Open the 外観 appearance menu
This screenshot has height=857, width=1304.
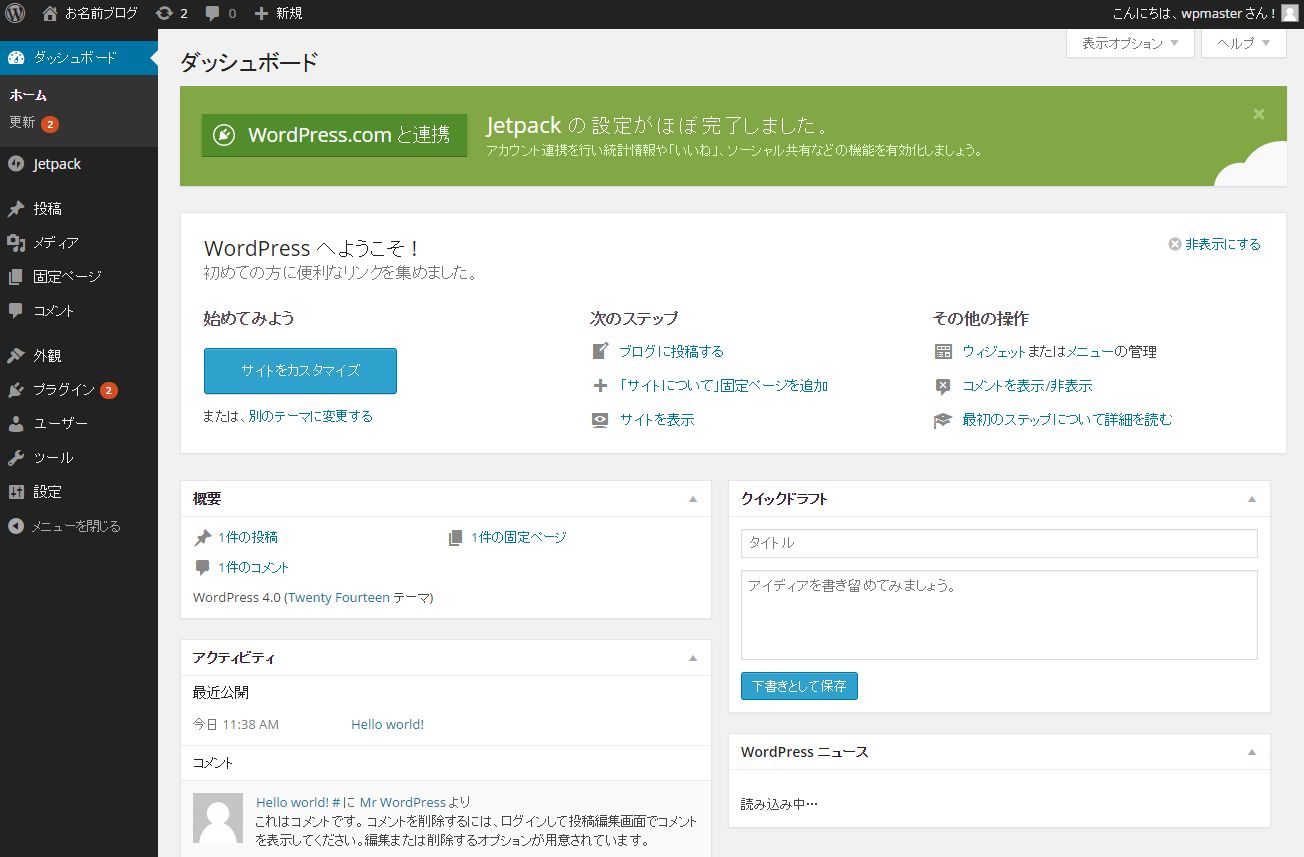(x=78, y=356)
